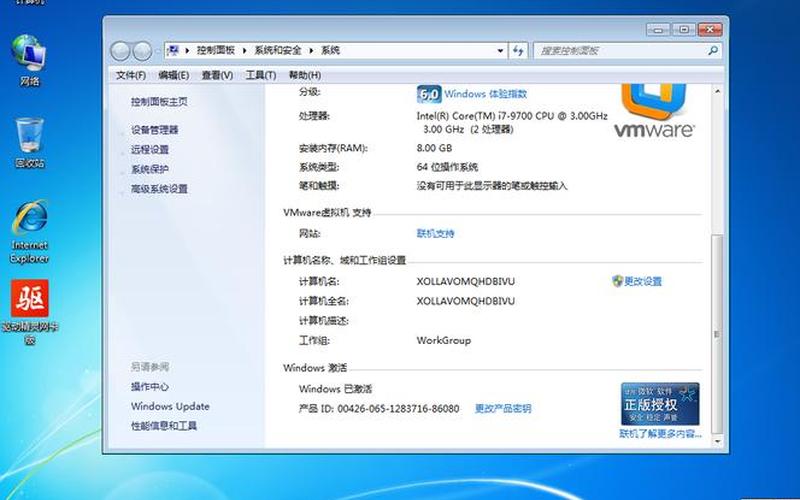Click the back navigation button
The image size is (800, 500).
tap(120, 51)
